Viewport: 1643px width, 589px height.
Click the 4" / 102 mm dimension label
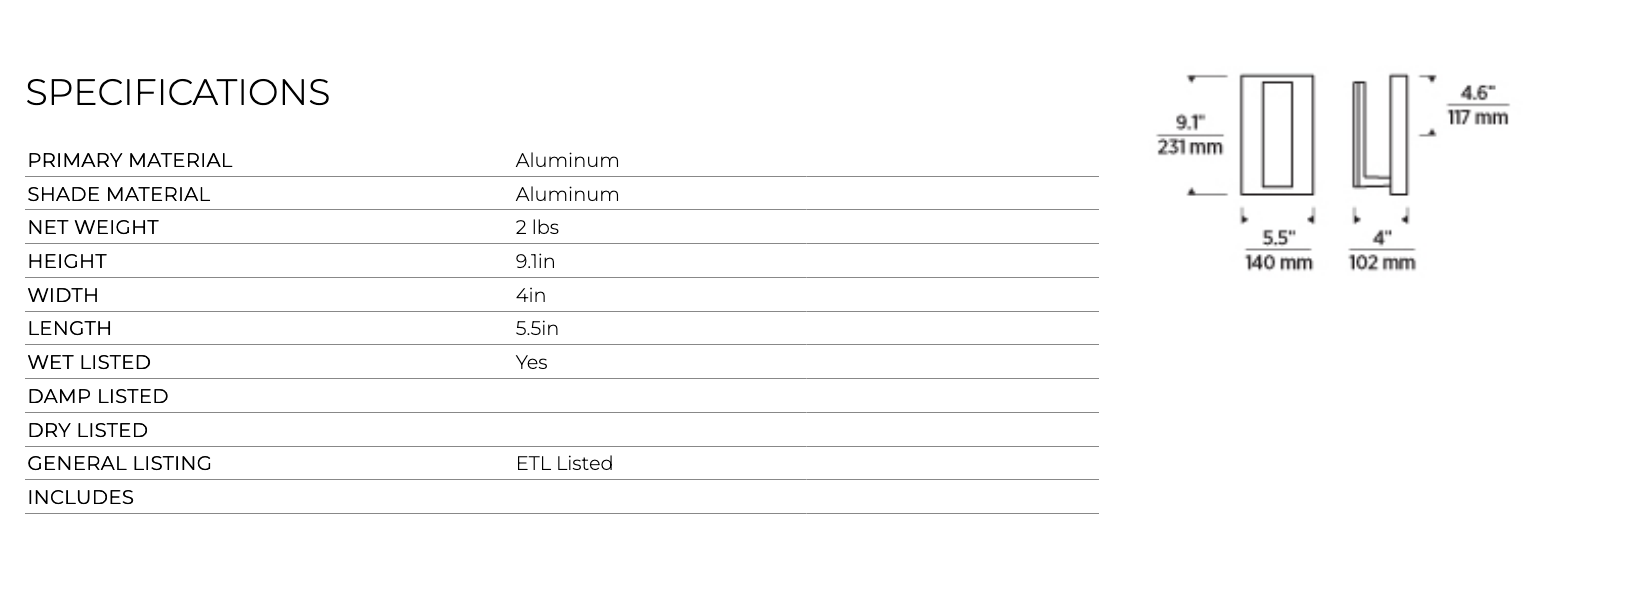pyautogui.click(x=1381, y=250)
